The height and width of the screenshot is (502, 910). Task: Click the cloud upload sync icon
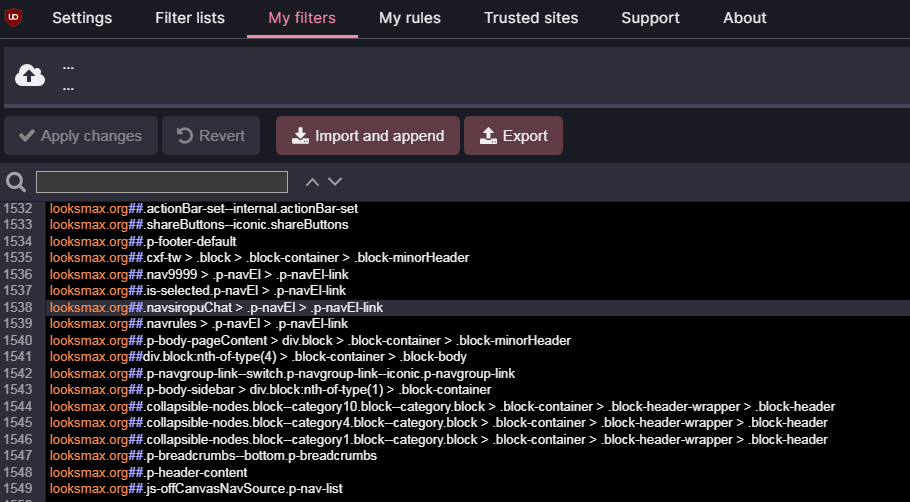[30, 75]
